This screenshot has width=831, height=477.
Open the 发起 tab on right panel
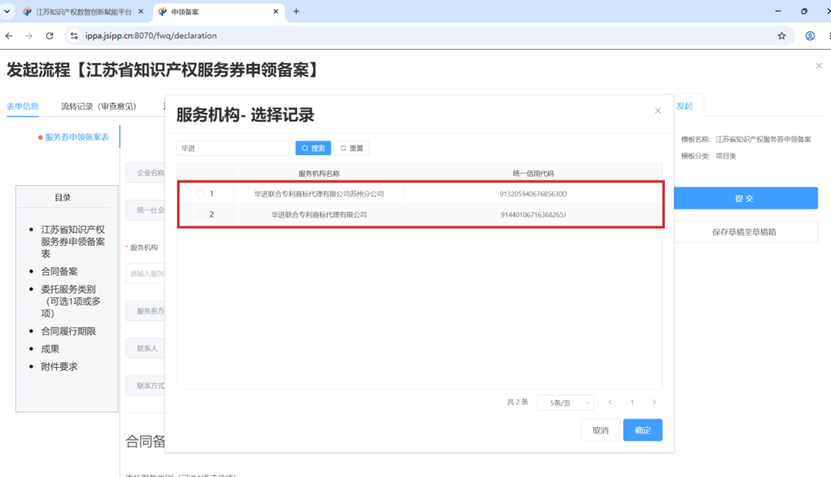click(685, 106)
